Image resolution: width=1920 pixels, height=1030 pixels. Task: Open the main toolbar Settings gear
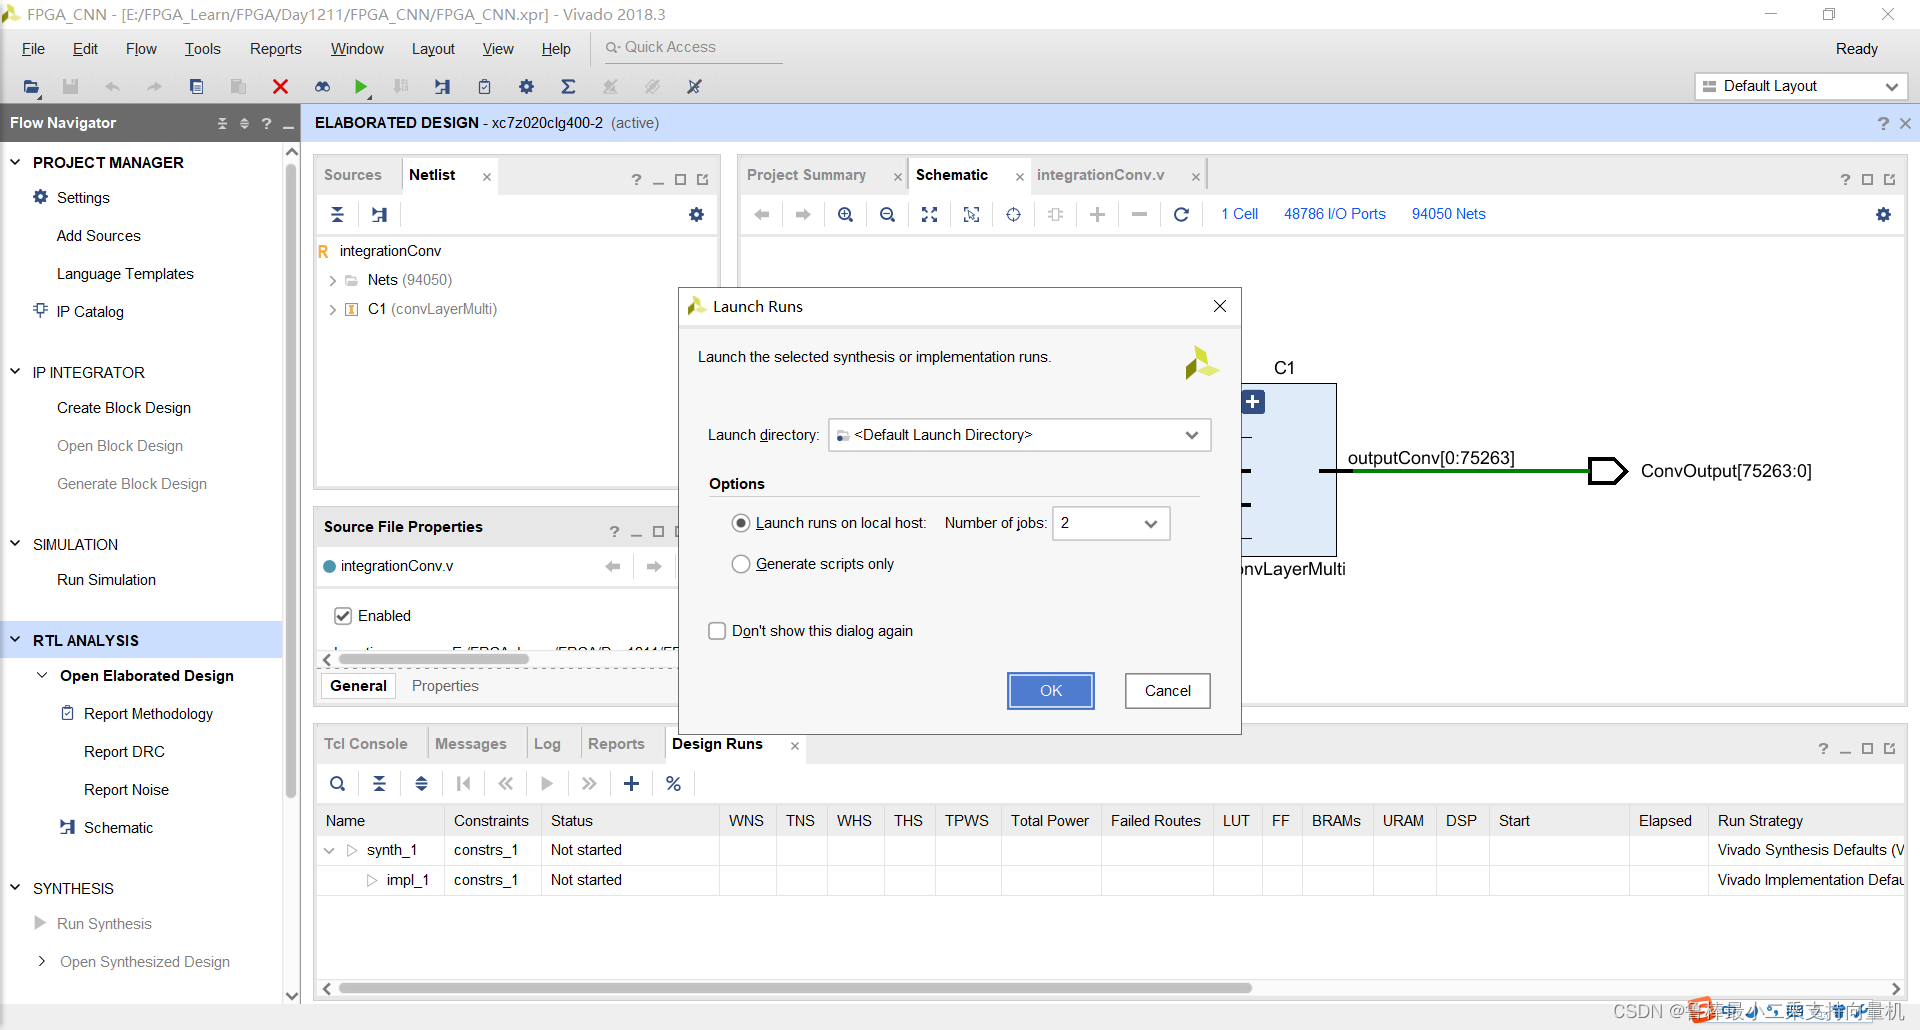pos(526,87)
